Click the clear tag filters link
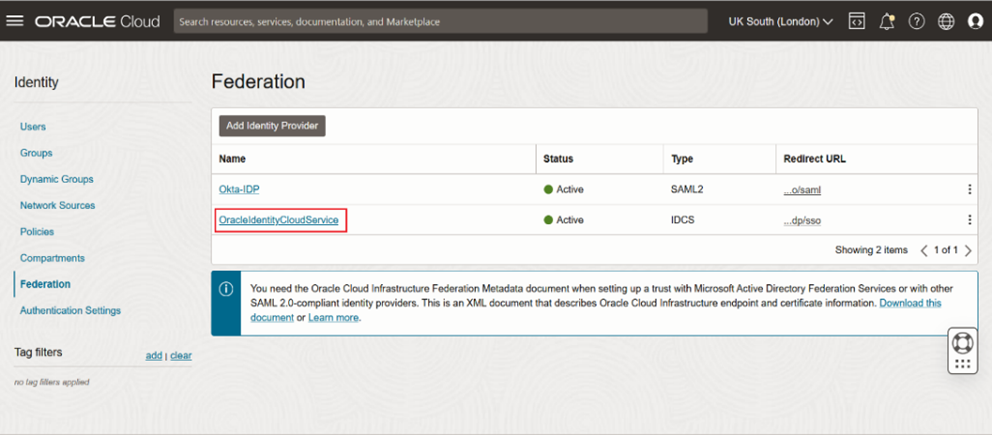 [181, 355]
